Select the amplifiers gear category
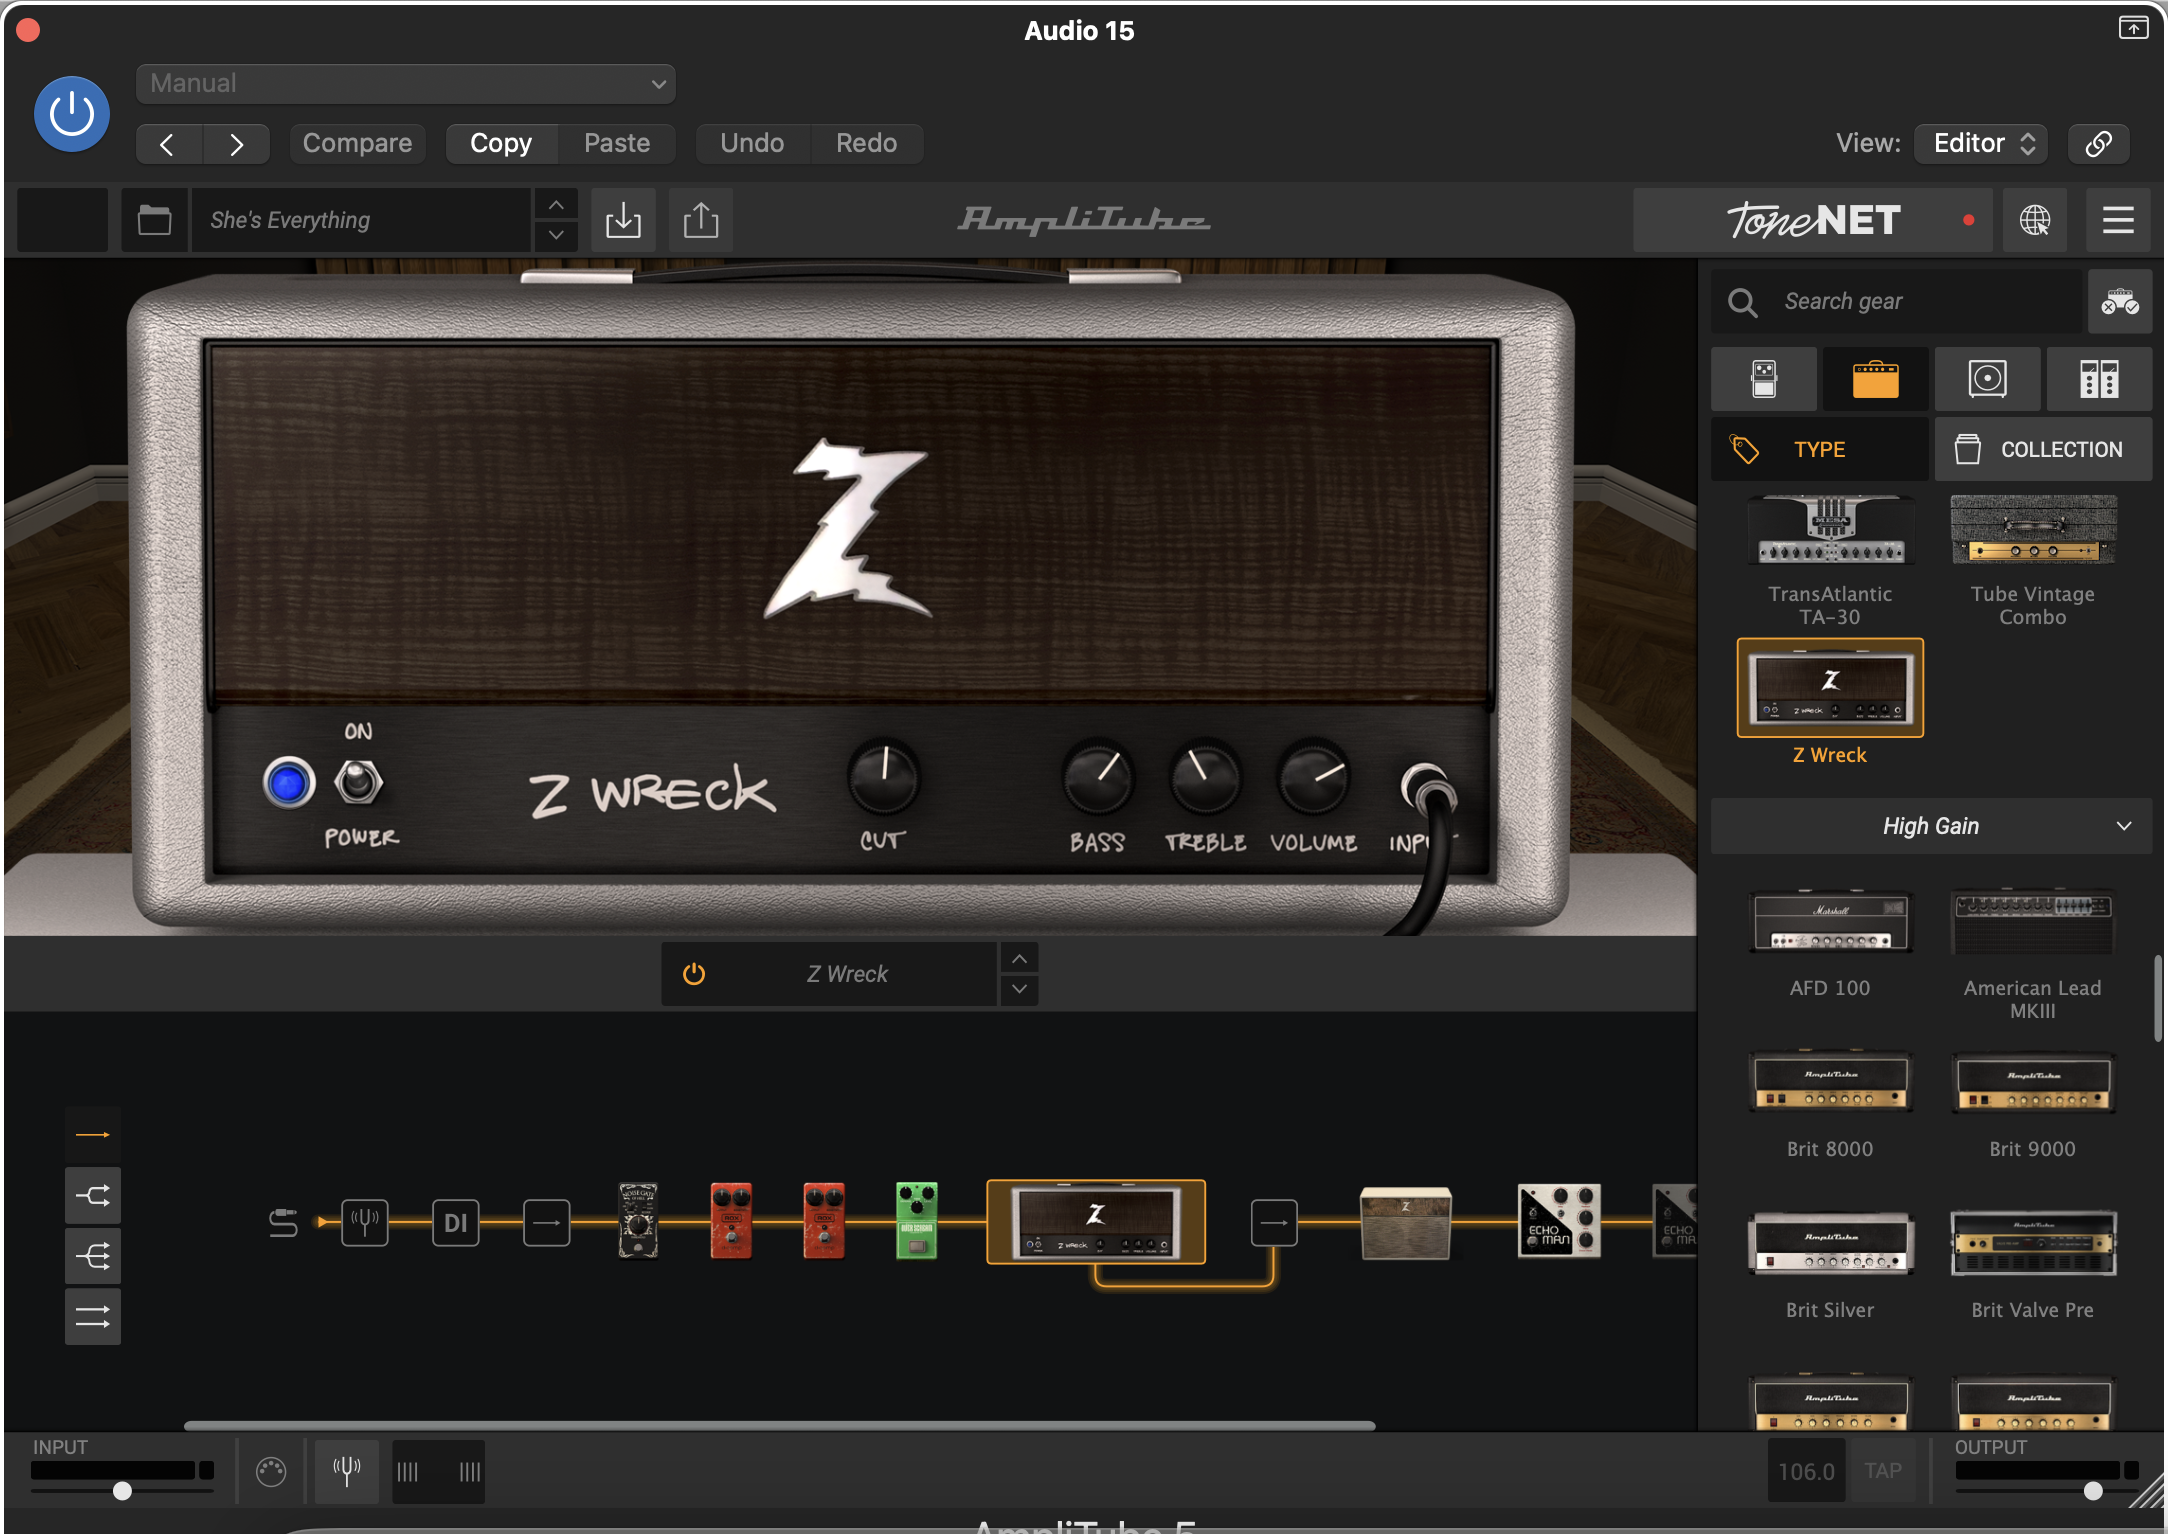Image resolution: width=2168 pixels, height=1534 pixels. tap(1875, 379)
